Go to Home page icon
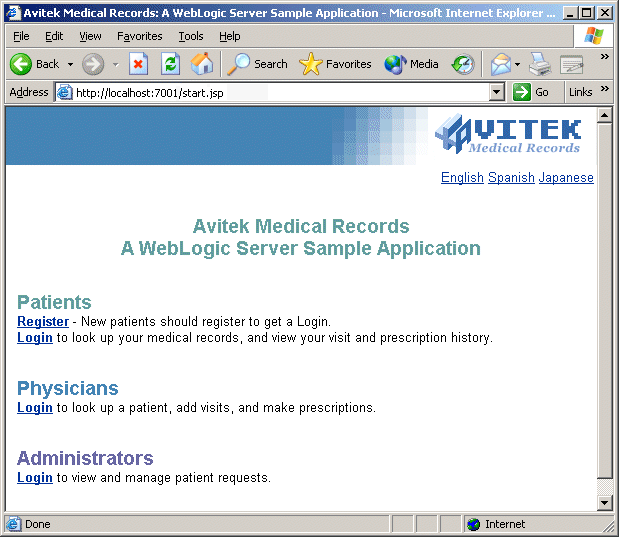Screen dimensions: 619x537 (x=202, y=64)
